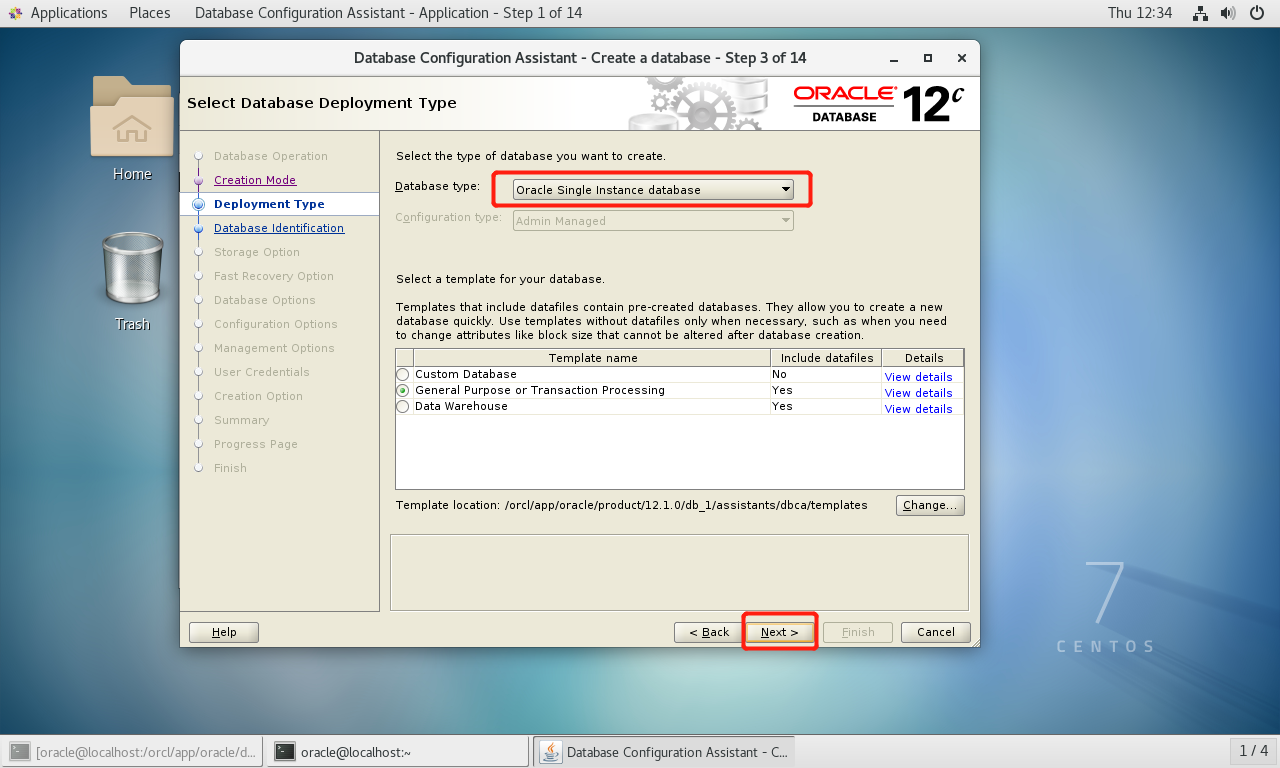
Task: Click the User Credentials step label
Action: click(x=262, y=372)
